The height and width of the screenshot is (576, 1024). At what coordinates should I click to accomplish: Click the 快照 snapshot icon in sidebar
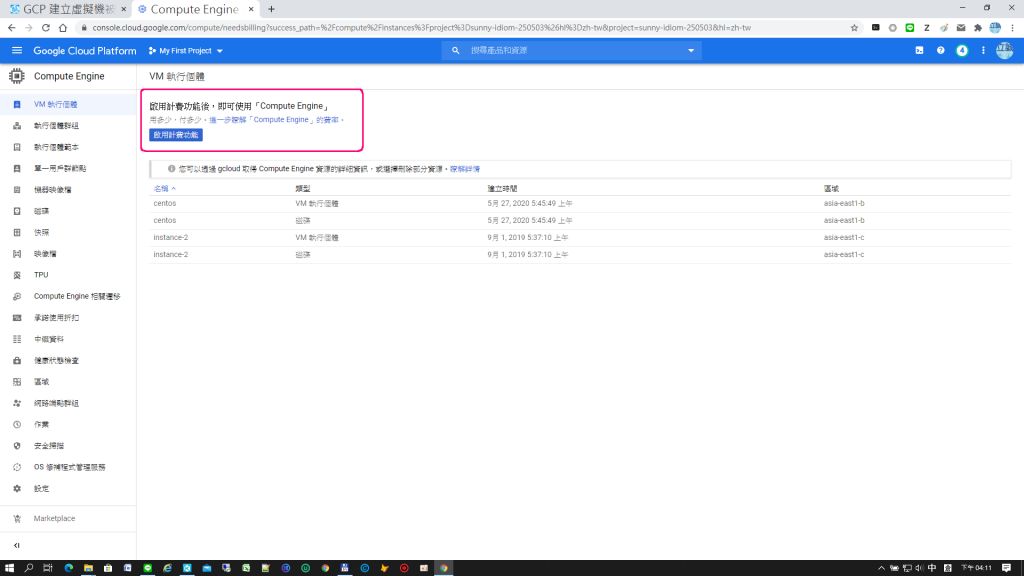[17, 232]
